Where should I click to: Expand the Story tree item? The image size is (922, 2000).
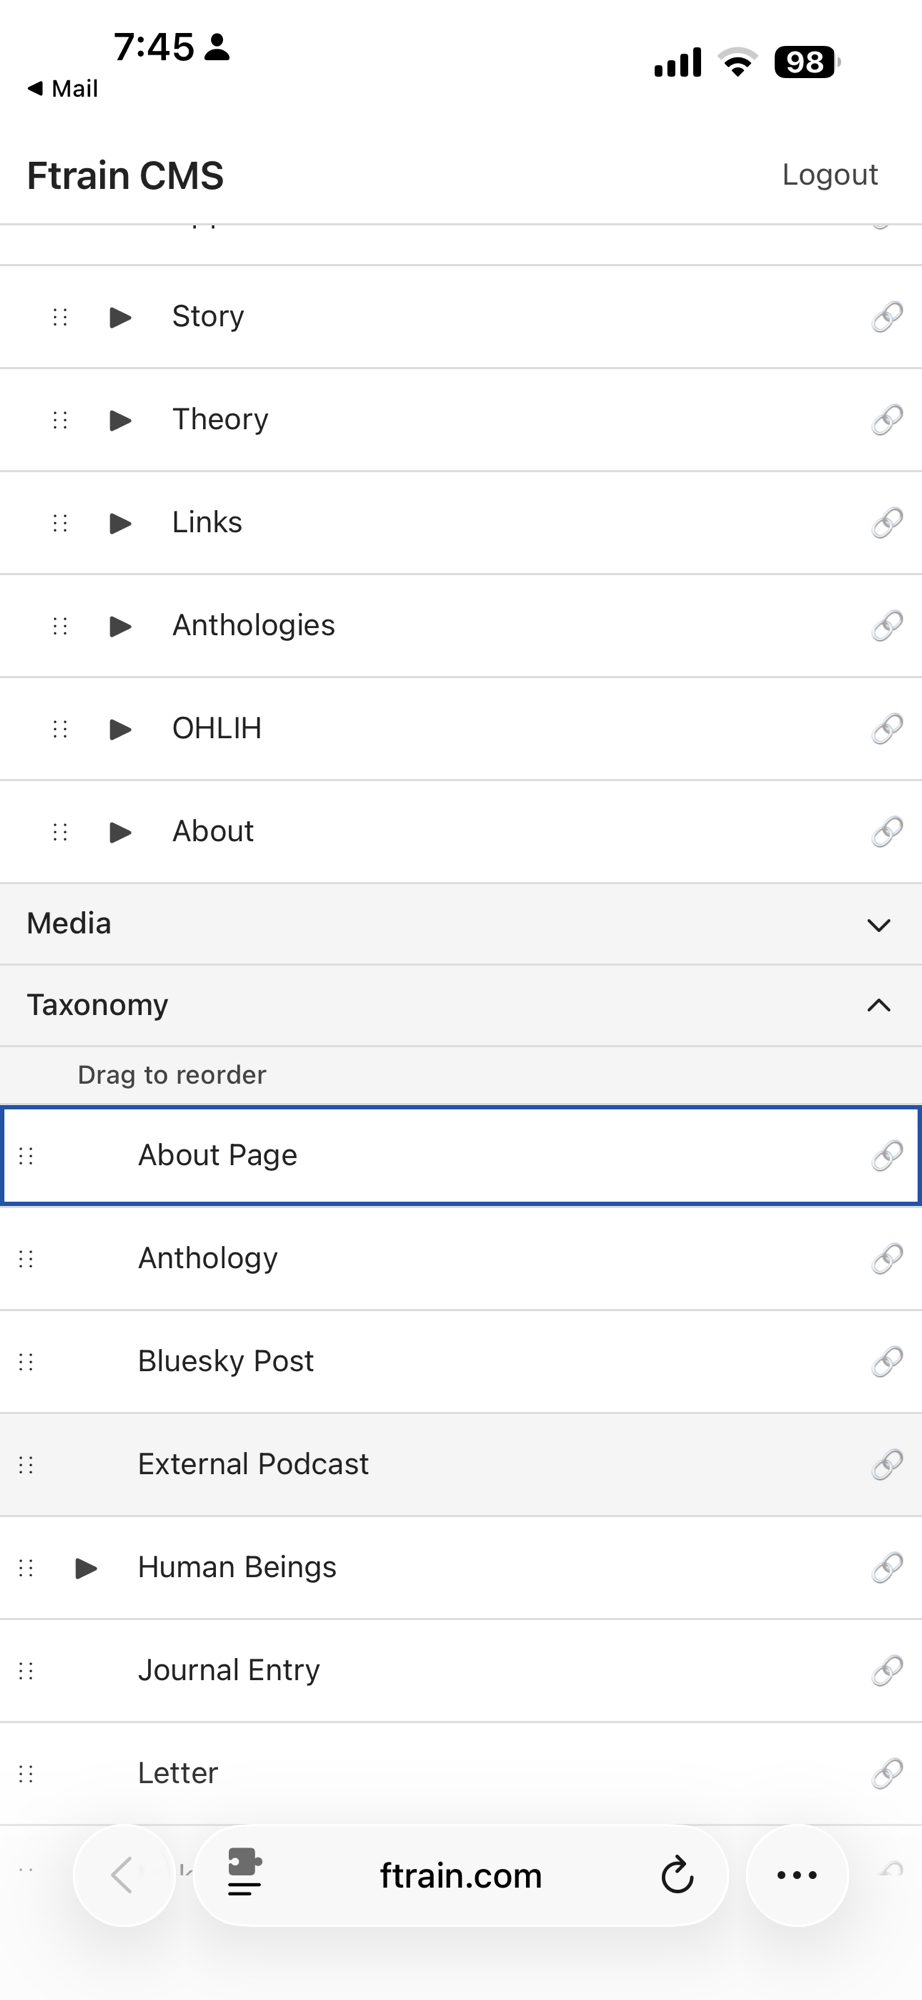point(120,317)
